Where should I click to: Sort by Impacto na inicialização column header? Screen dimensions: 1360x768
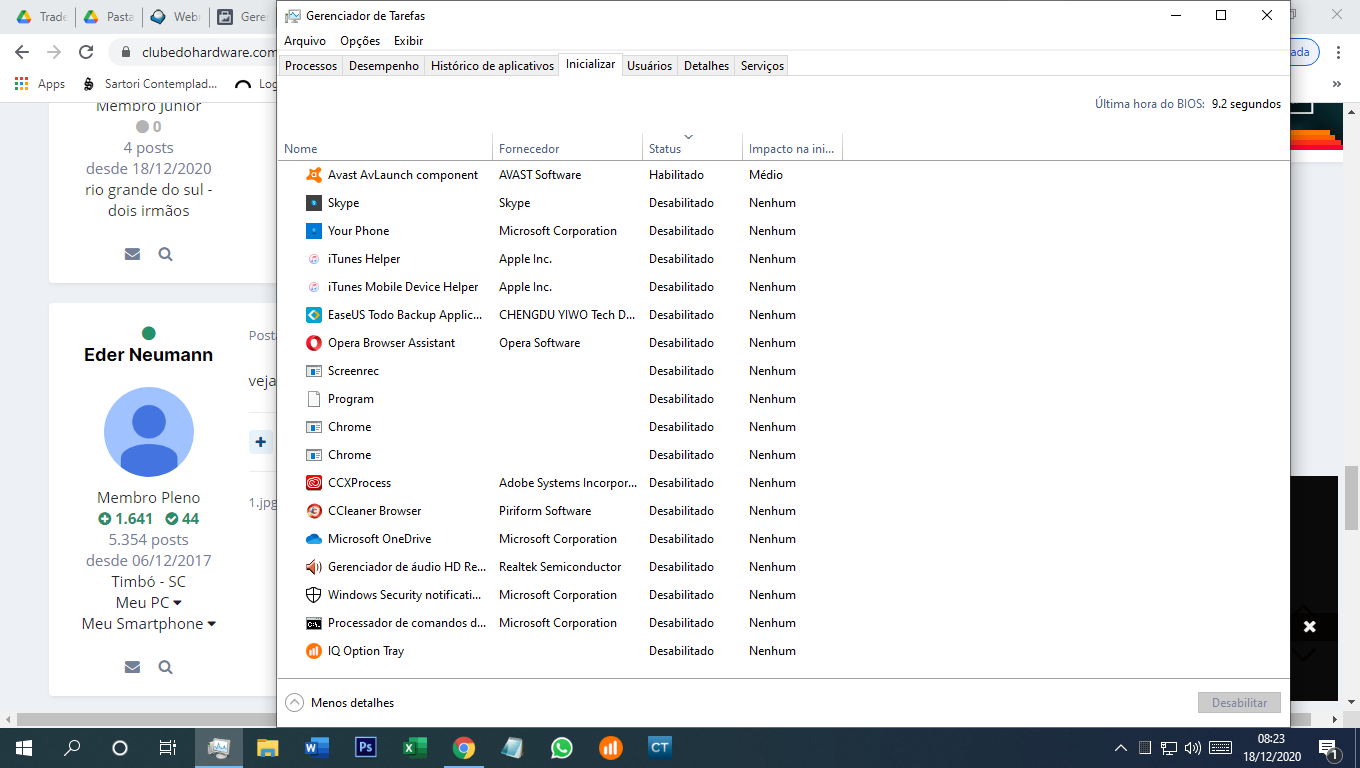792,149
